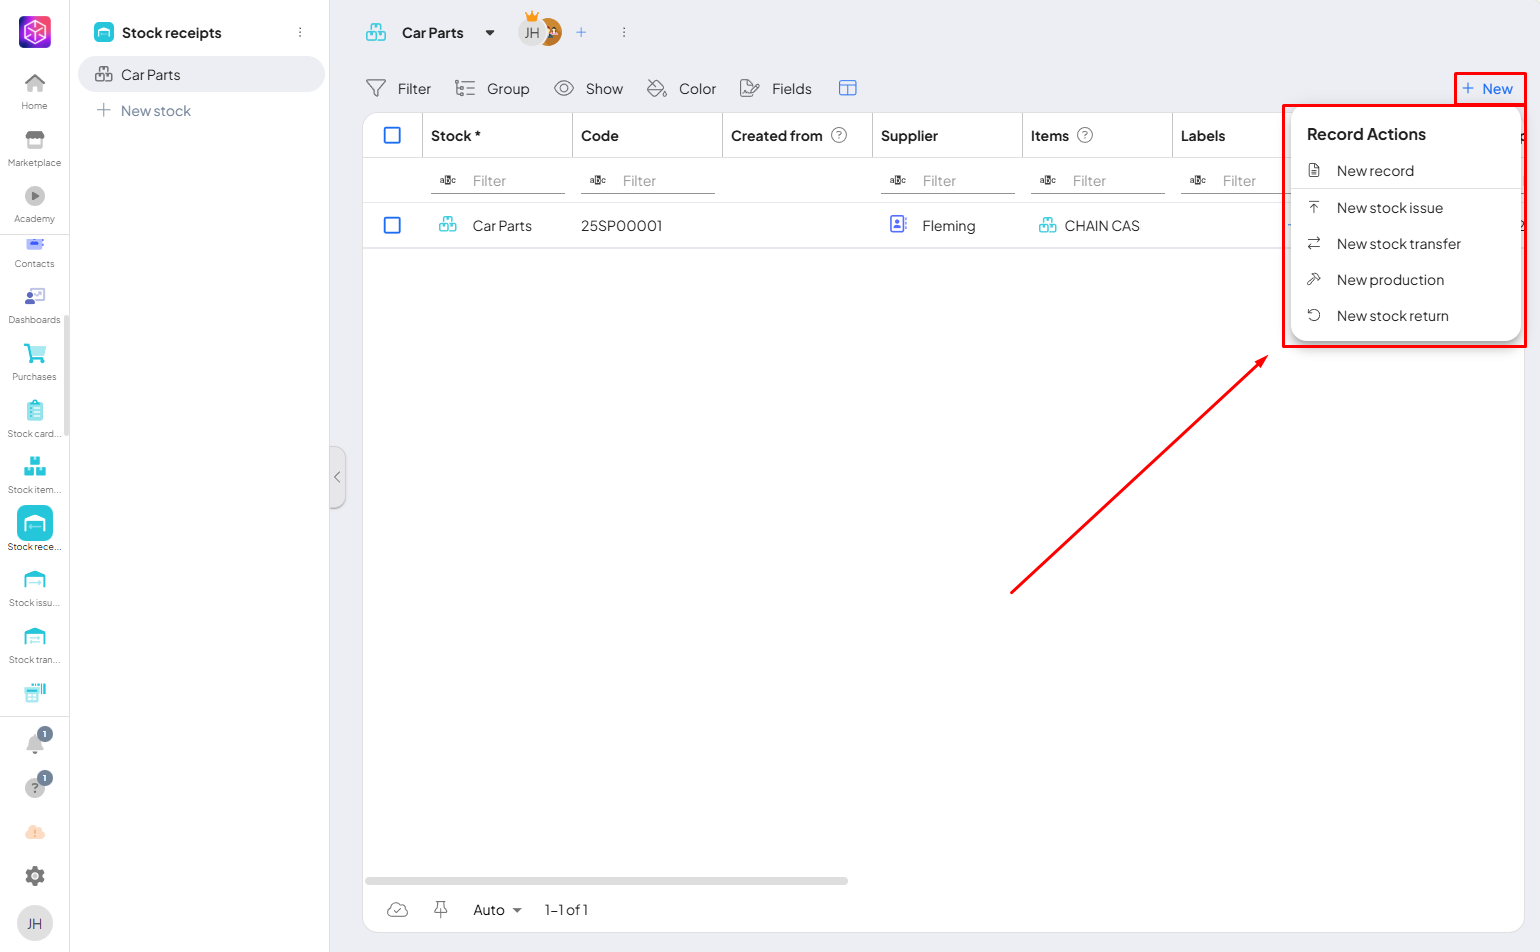The image size is (1540, 952).
Task: Collapse the left side panel handle
Action: click(337, 477)
